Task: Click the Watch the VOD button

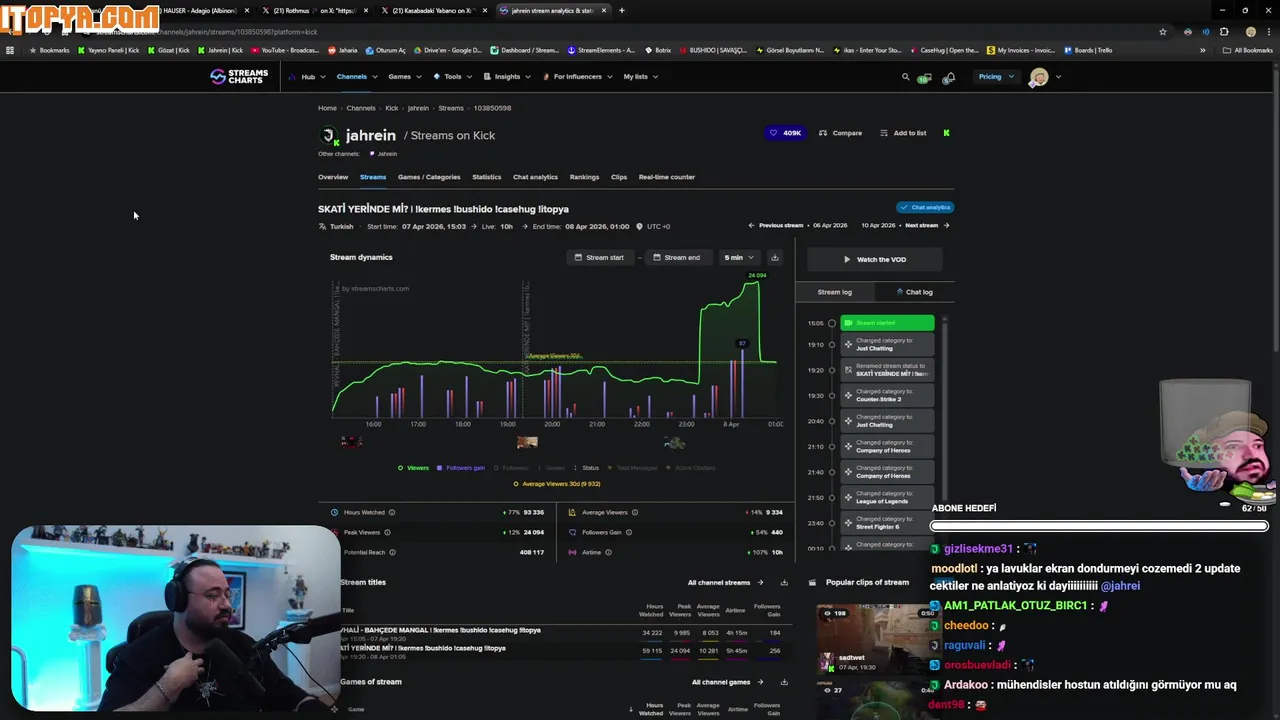Action: click(x=875, y=259)
